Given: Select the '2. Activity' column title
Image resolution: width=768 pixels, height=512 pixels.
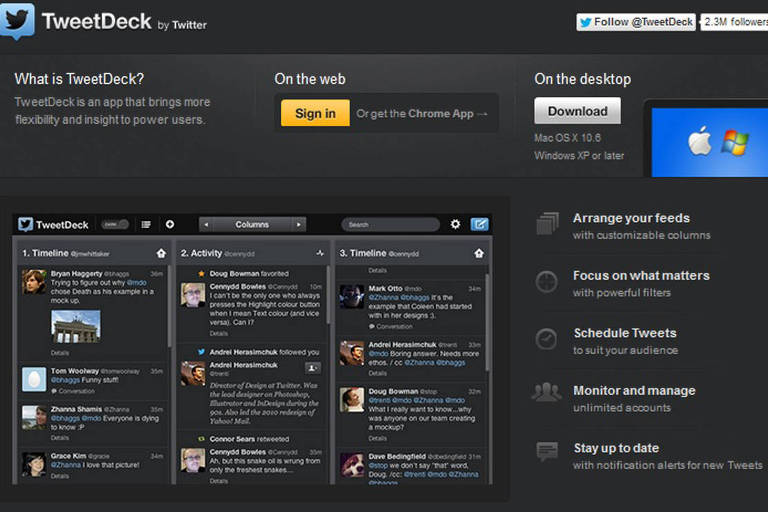Looking at the screenshot, I should (x=201, y=253).
